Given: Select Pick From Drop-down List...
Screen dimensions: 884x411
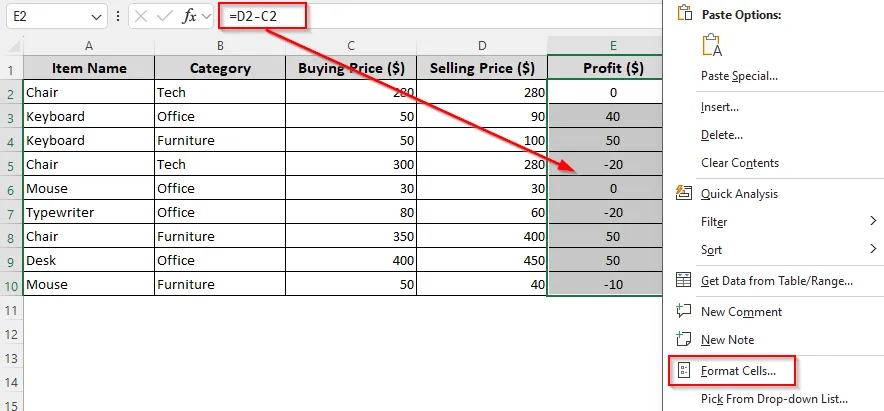Looking at the screenshot, I should click(x=774, y=399).
